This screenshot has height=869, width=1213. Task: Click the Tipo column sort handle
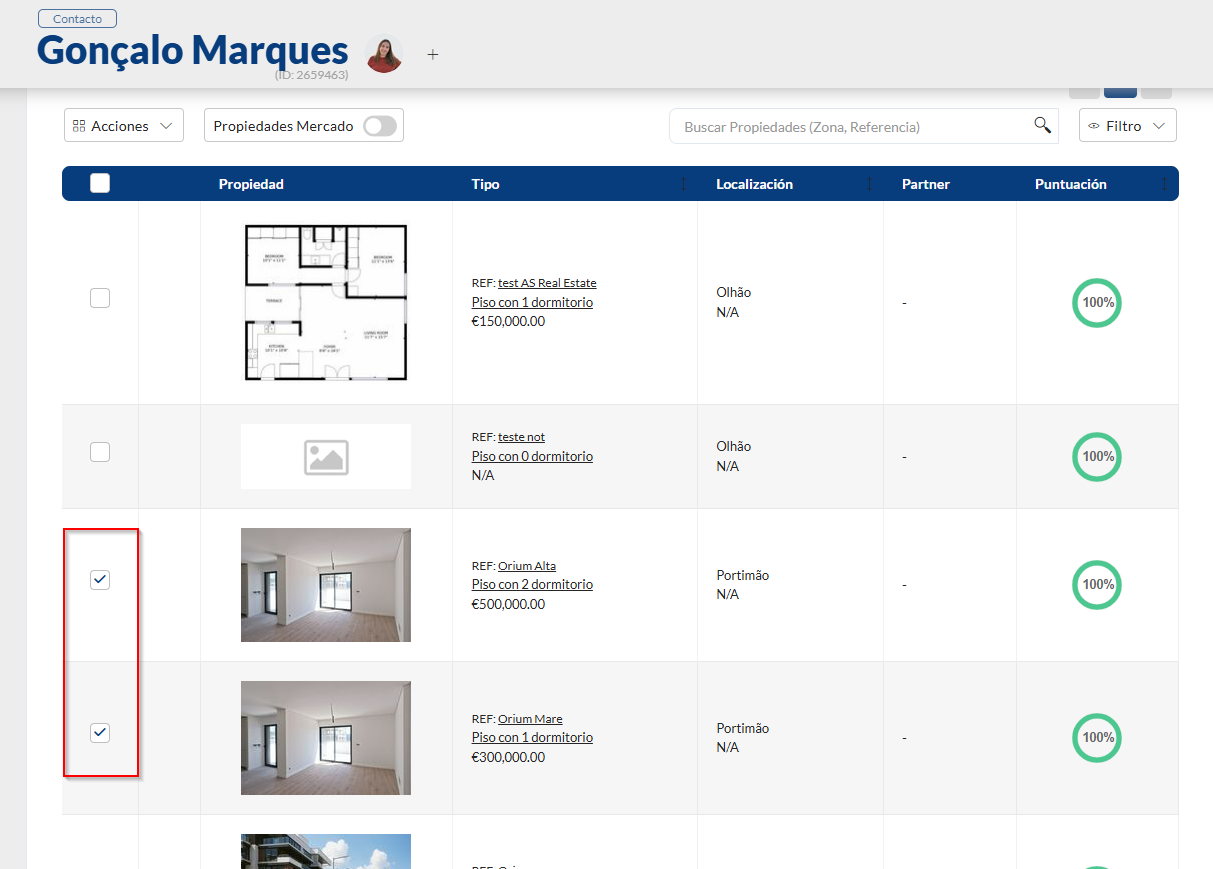[x=684, y=184]
